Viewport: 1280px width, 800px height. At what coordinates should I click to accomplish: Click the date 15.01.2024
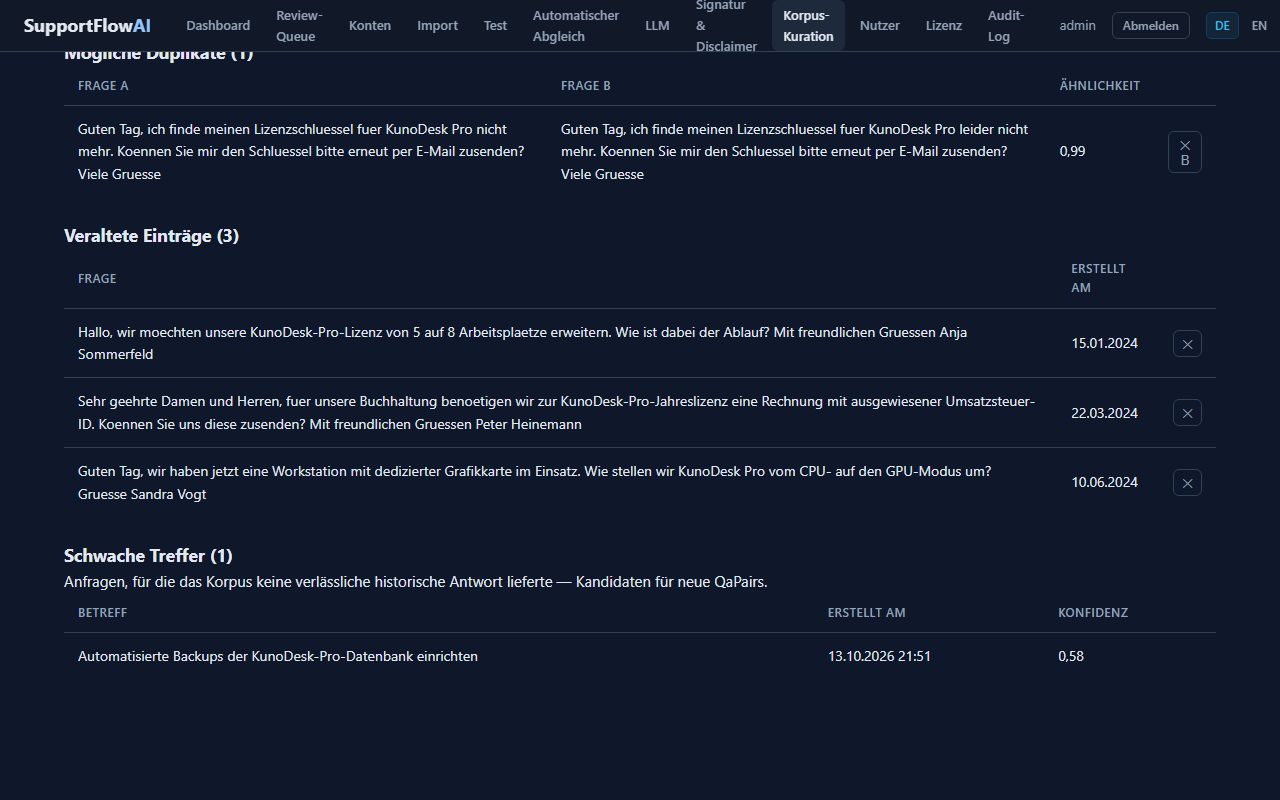(x=1105, y=343)
